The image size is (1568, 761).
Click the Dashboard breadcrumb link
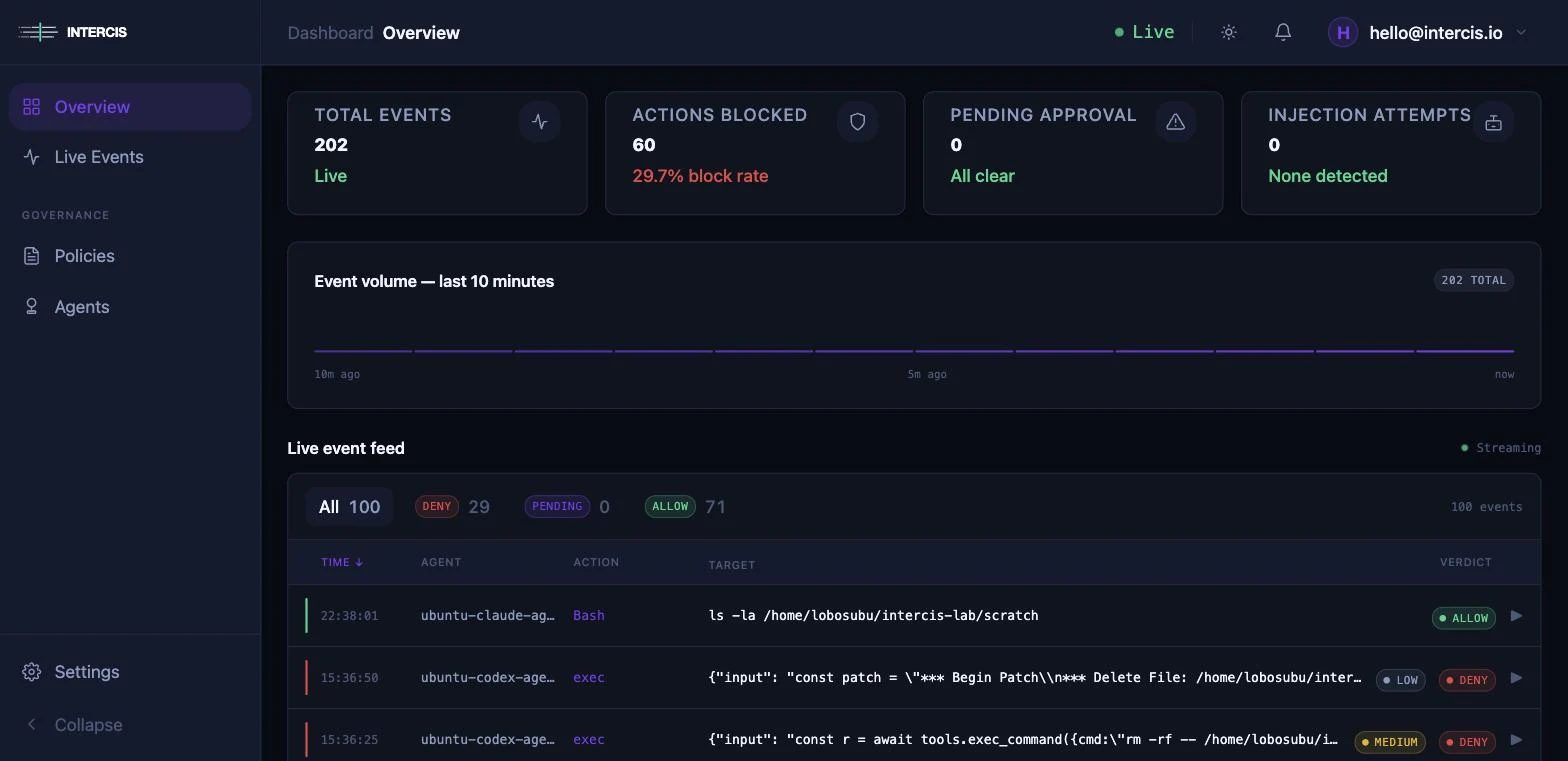[330, 33]
